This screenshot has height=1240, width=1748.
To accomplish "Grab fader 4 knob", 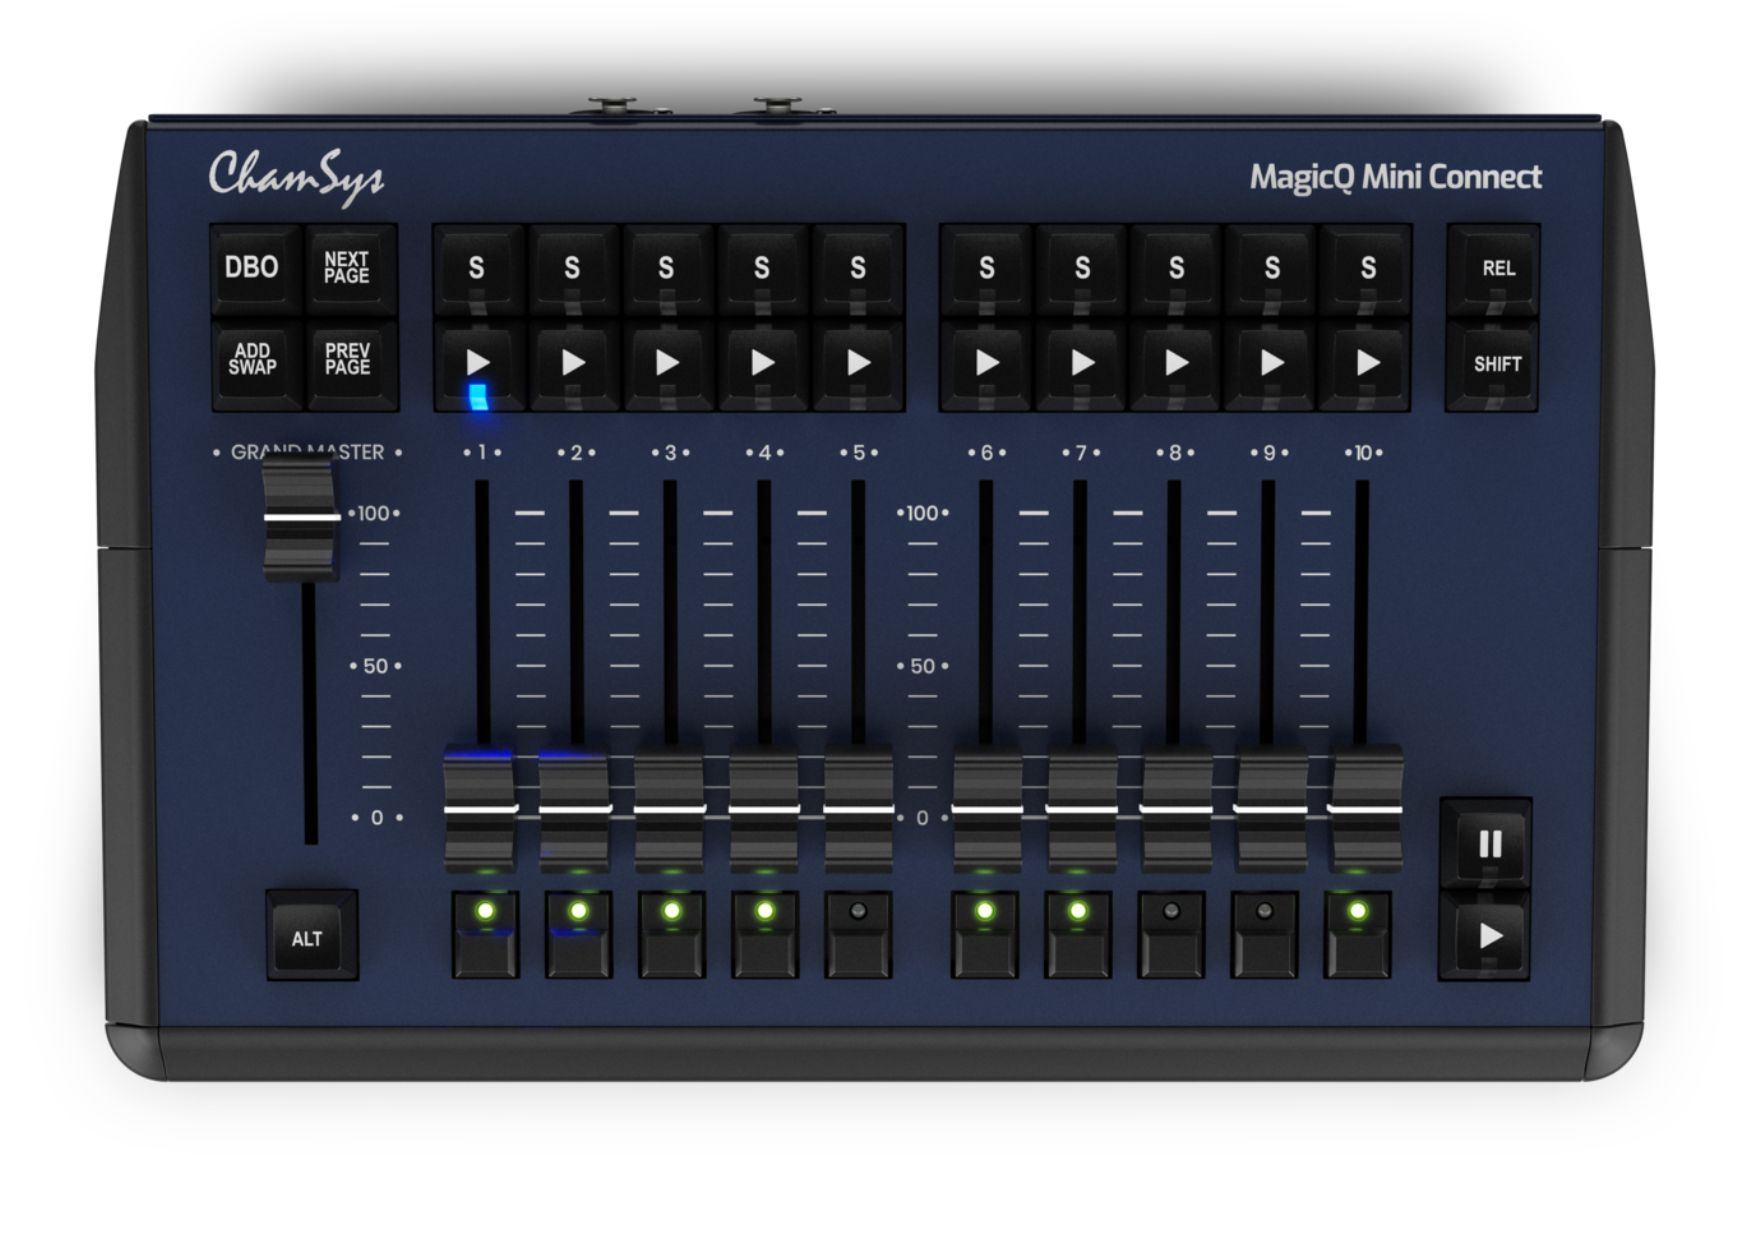I will 764,809.
